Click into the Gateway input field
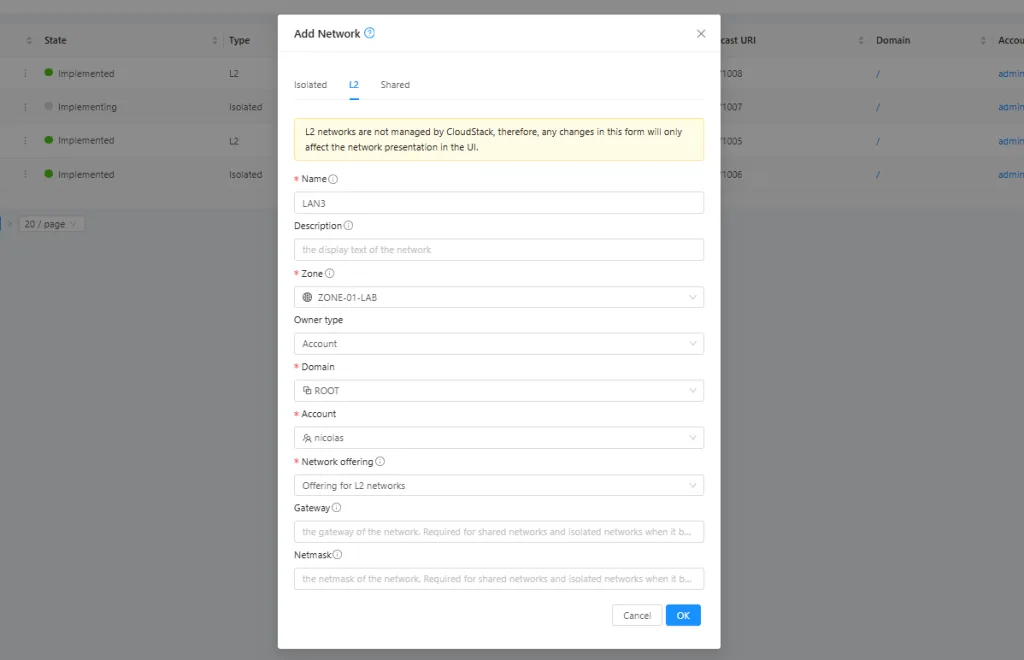 click(x=498, y=532)
